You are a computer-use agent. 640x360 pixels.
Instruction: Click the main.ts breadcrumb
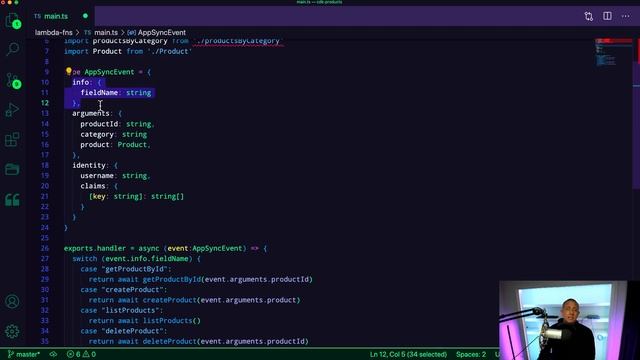coord(106,33)
